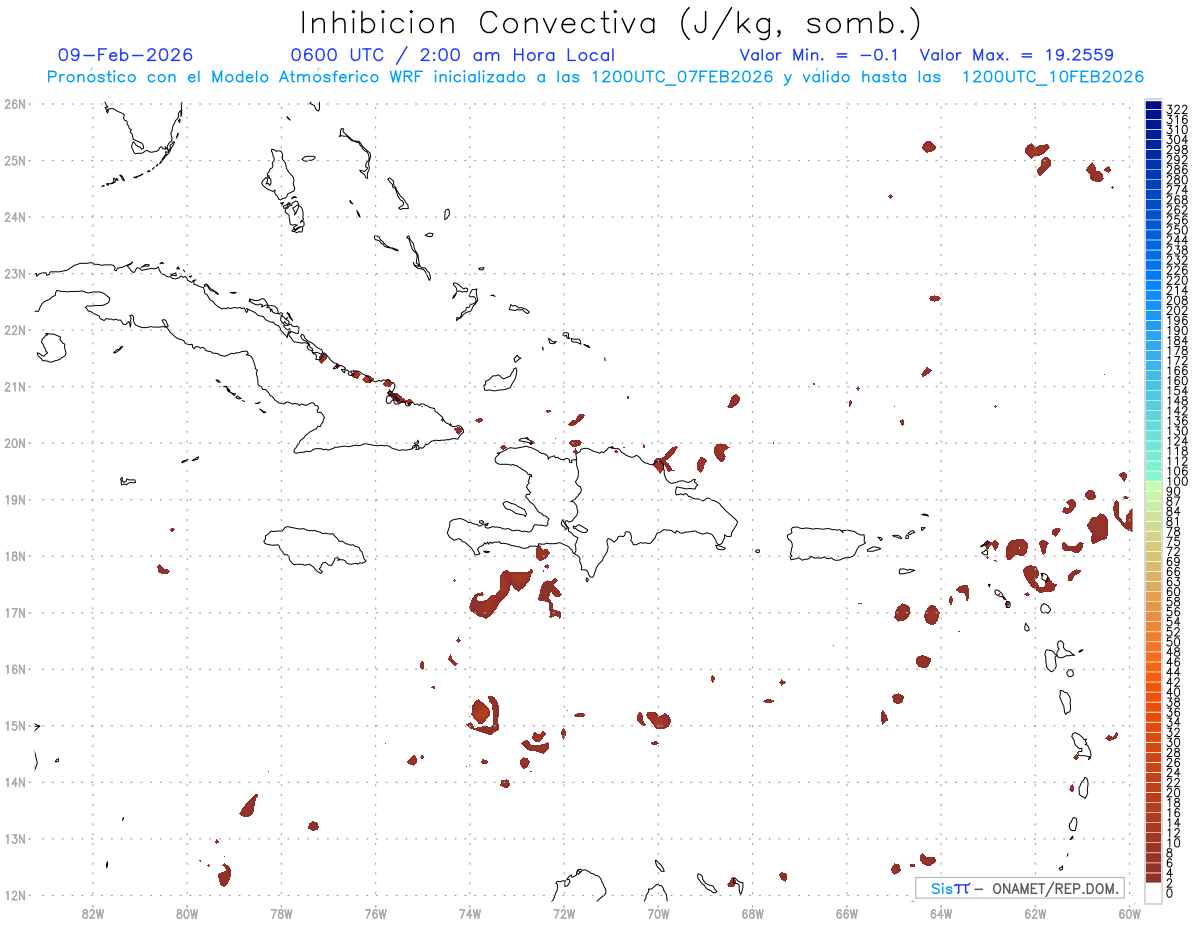Click the '15N' latitude label
1200x927 pixels.
pyautogui.click(x=15, y=725)
